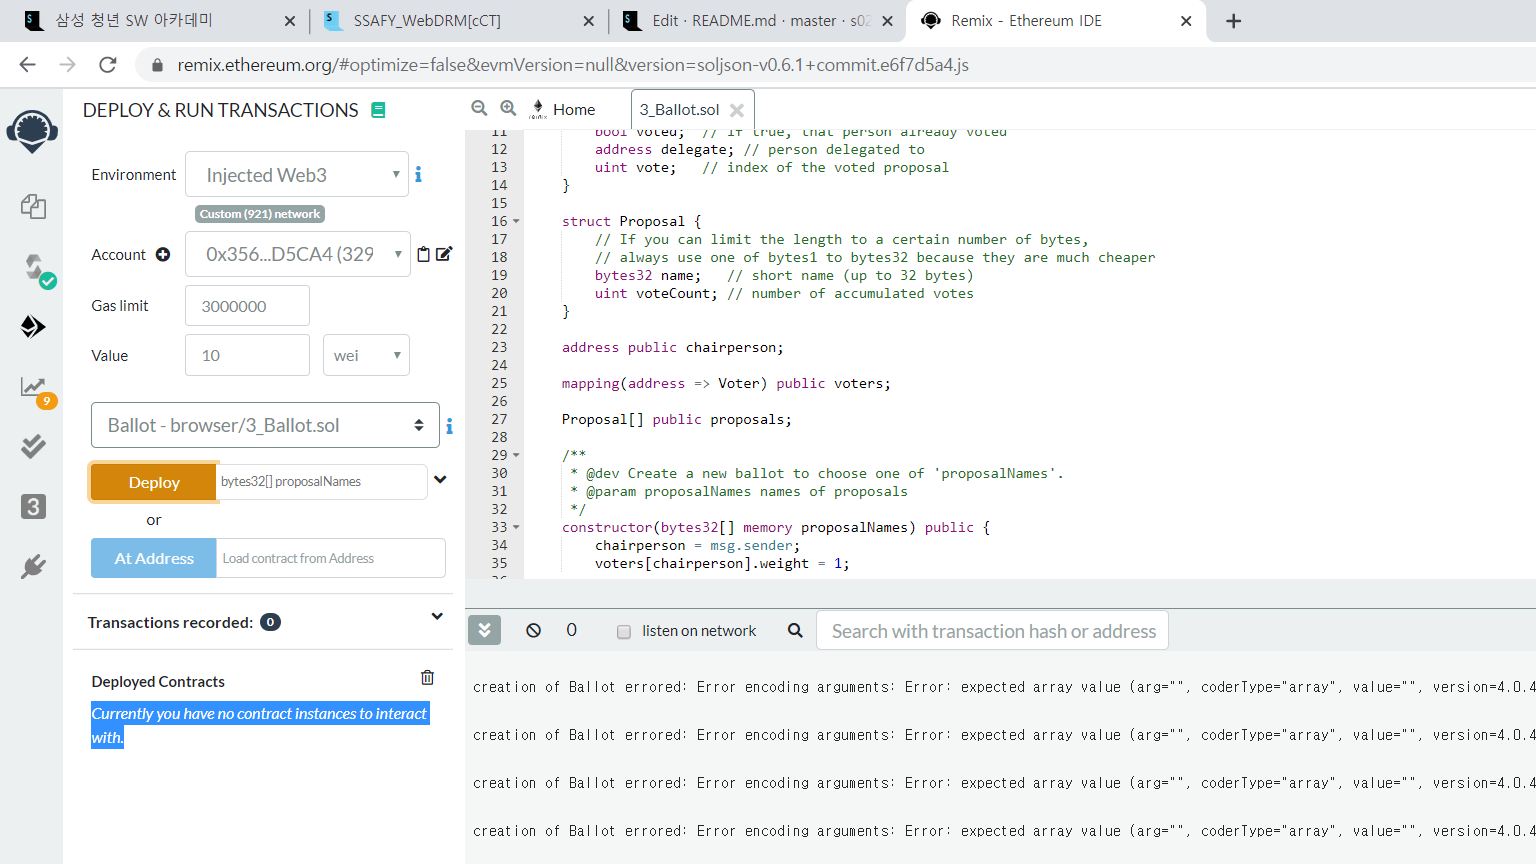Expand the Transactions recorded section

437,617
